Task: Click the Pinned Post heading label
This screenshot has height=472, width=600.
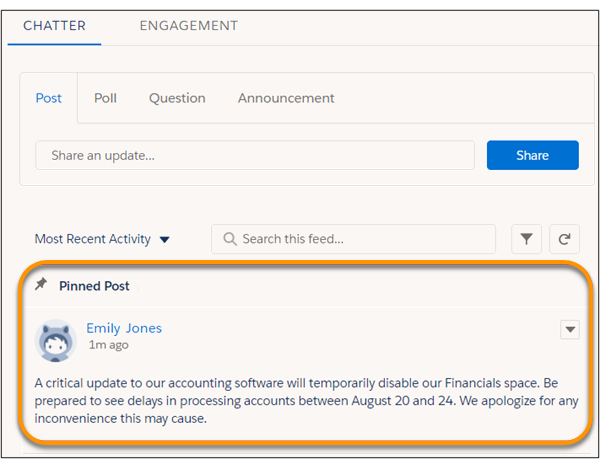Action: pos(94,286)
